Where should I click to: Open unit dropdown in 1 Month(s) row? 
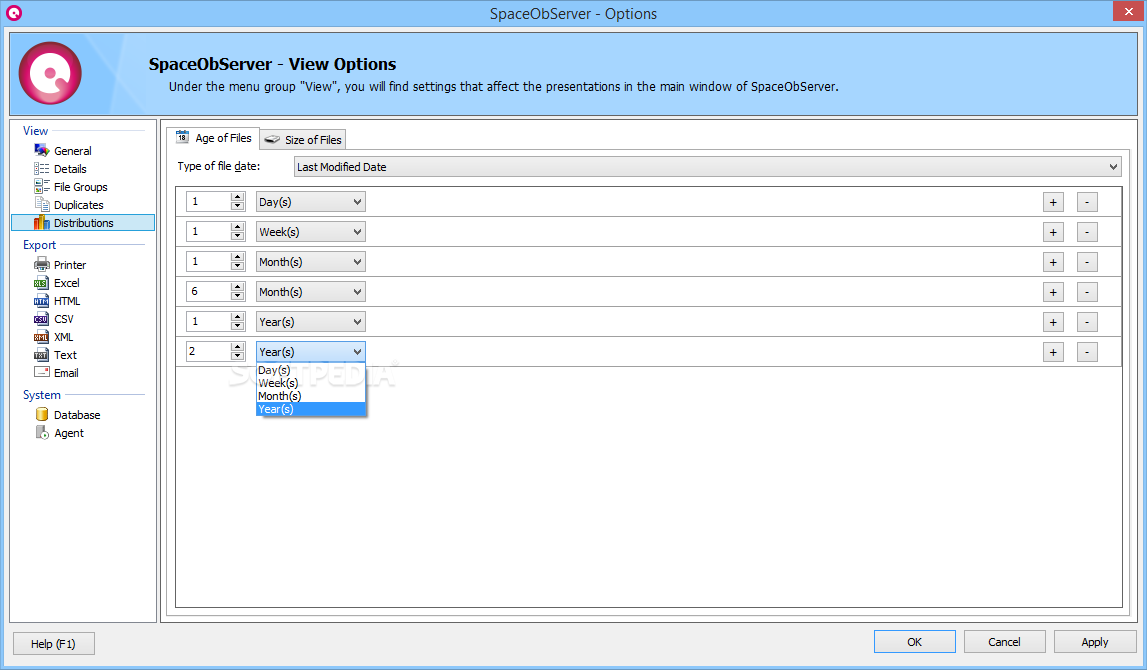(310, 262)
